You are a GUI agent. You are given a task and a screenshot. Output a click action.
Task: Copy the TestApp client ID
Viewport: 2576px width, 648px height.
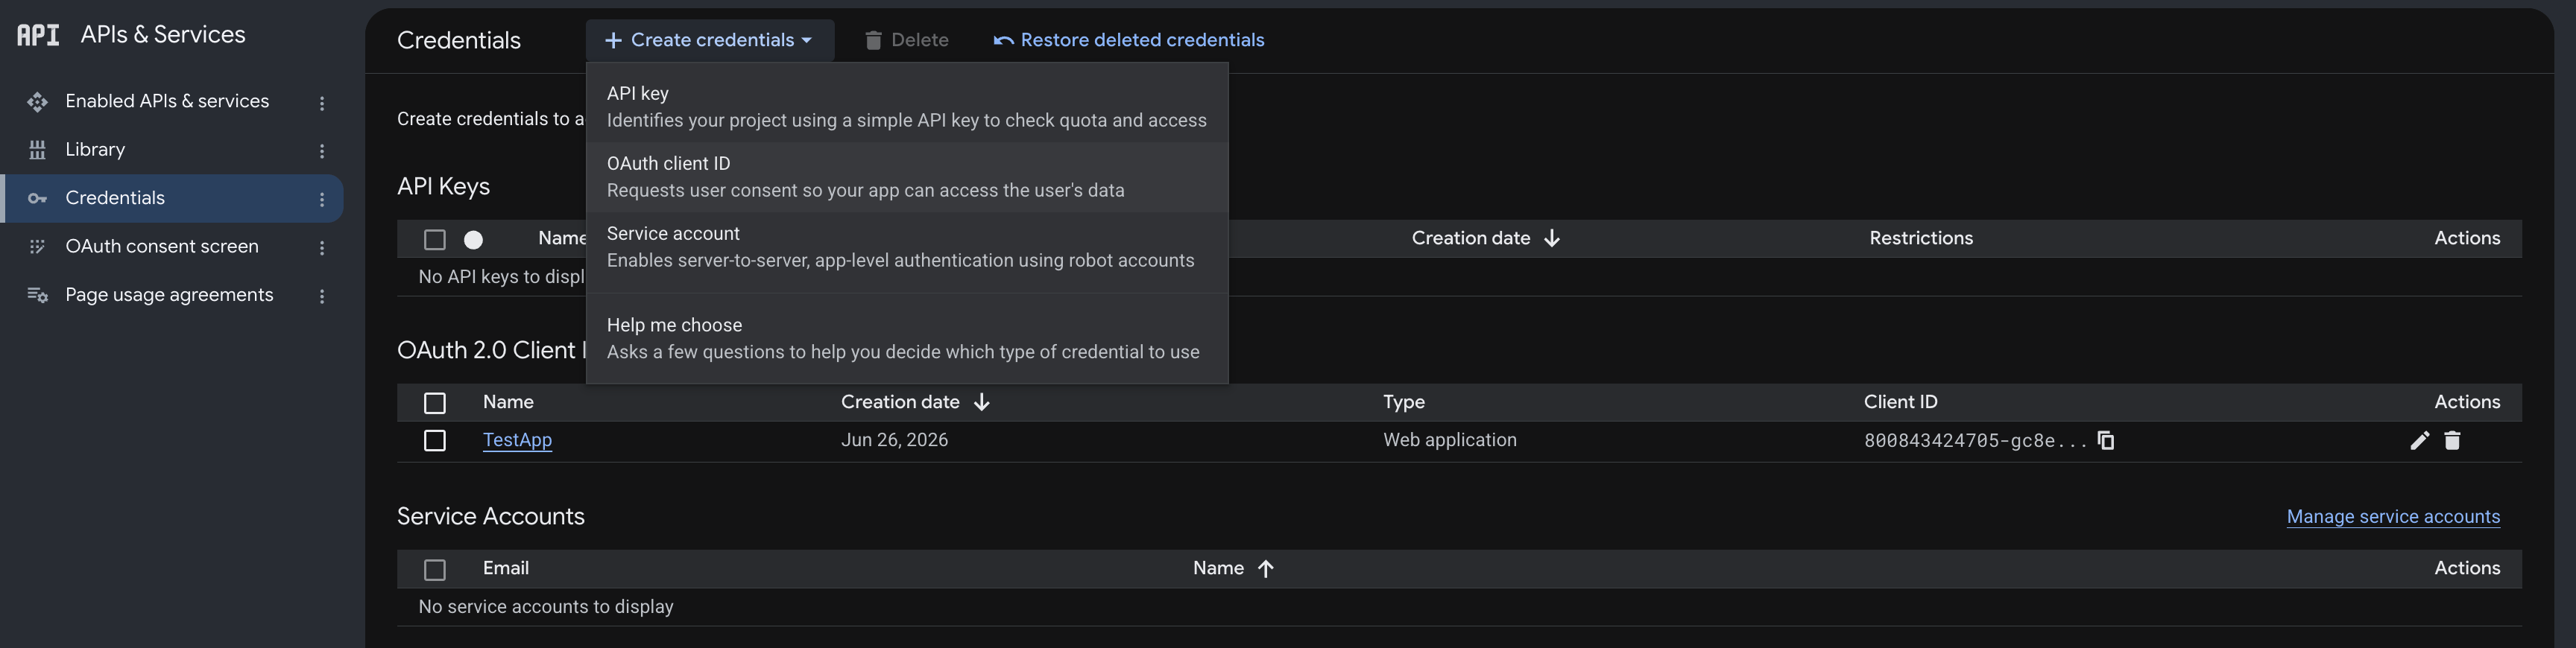(2106, 440)
